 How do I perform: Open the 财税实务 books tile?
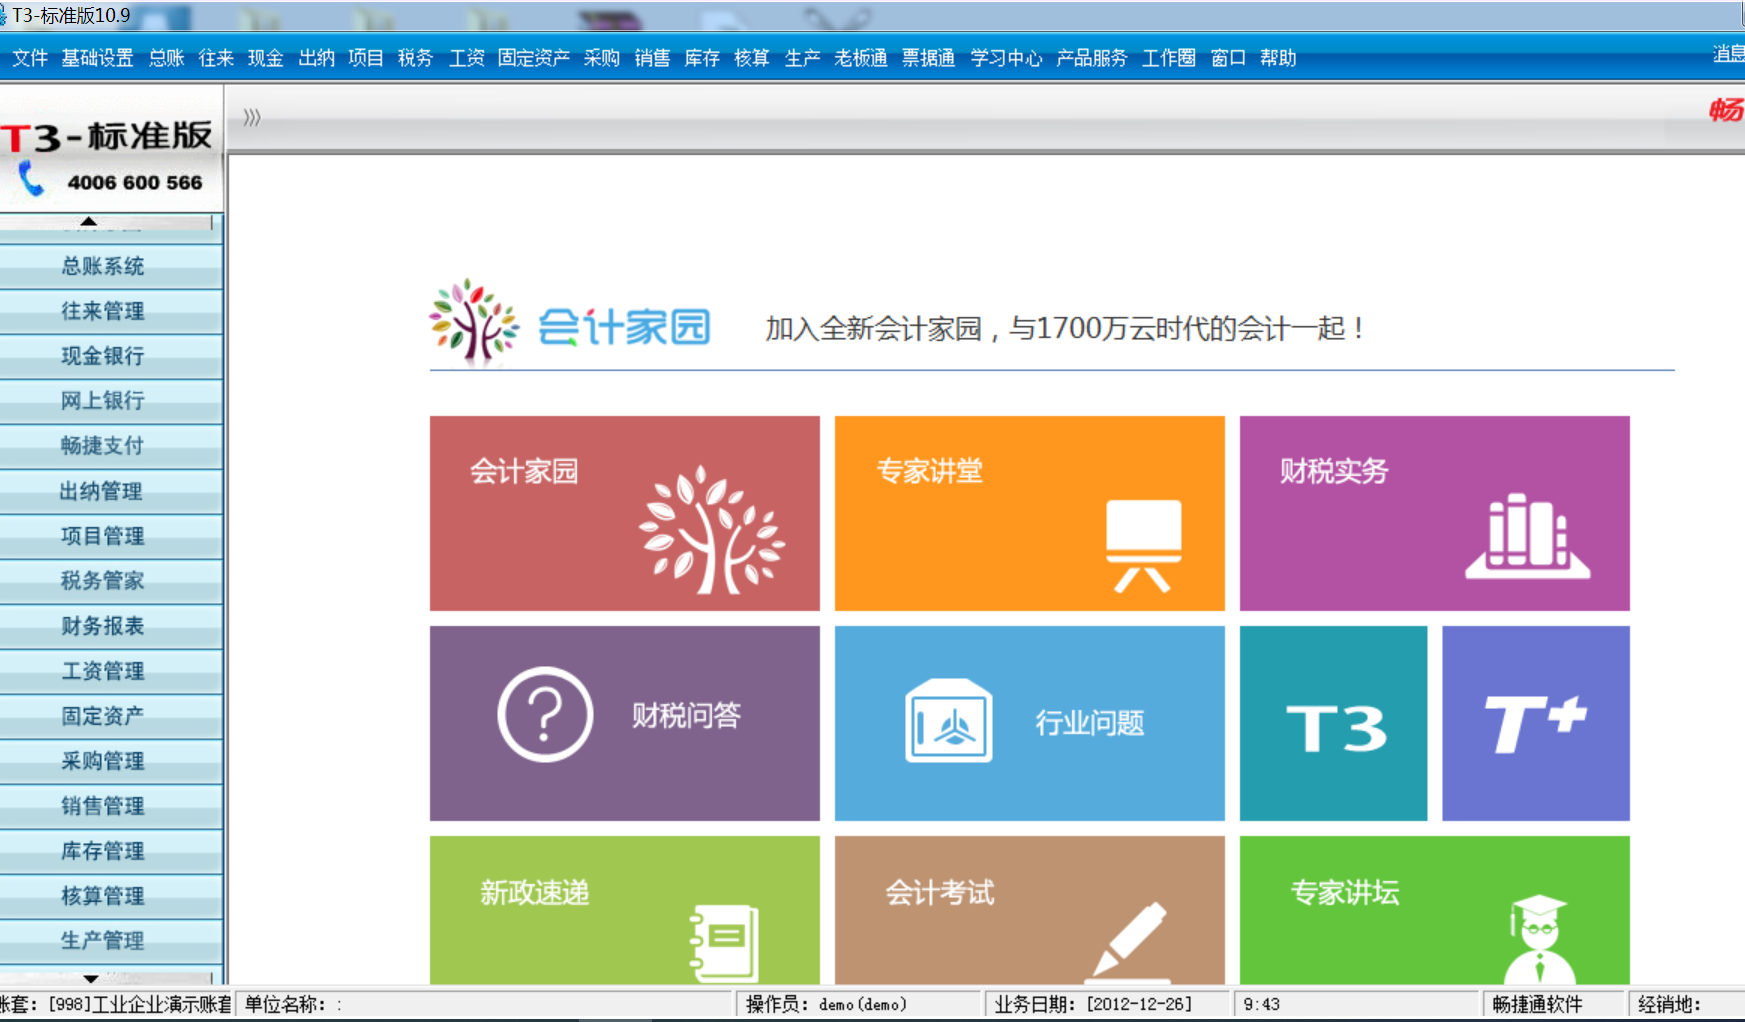pos(1434,513)
